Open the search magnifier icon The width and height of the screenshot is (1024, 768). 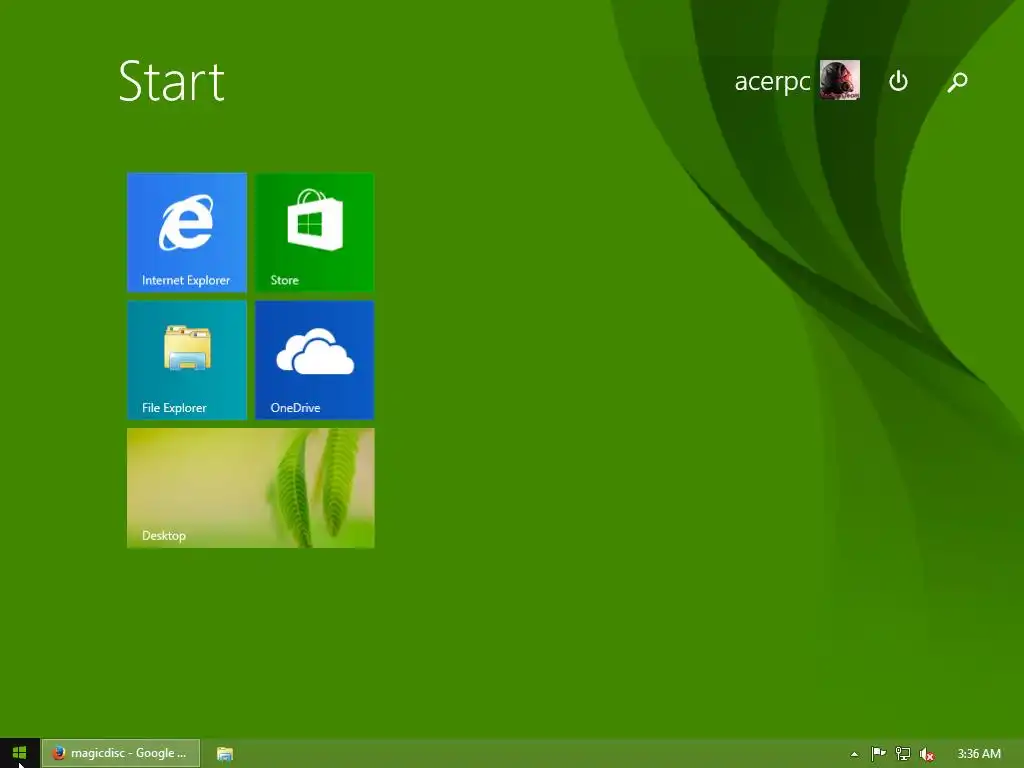coord(957,82)
